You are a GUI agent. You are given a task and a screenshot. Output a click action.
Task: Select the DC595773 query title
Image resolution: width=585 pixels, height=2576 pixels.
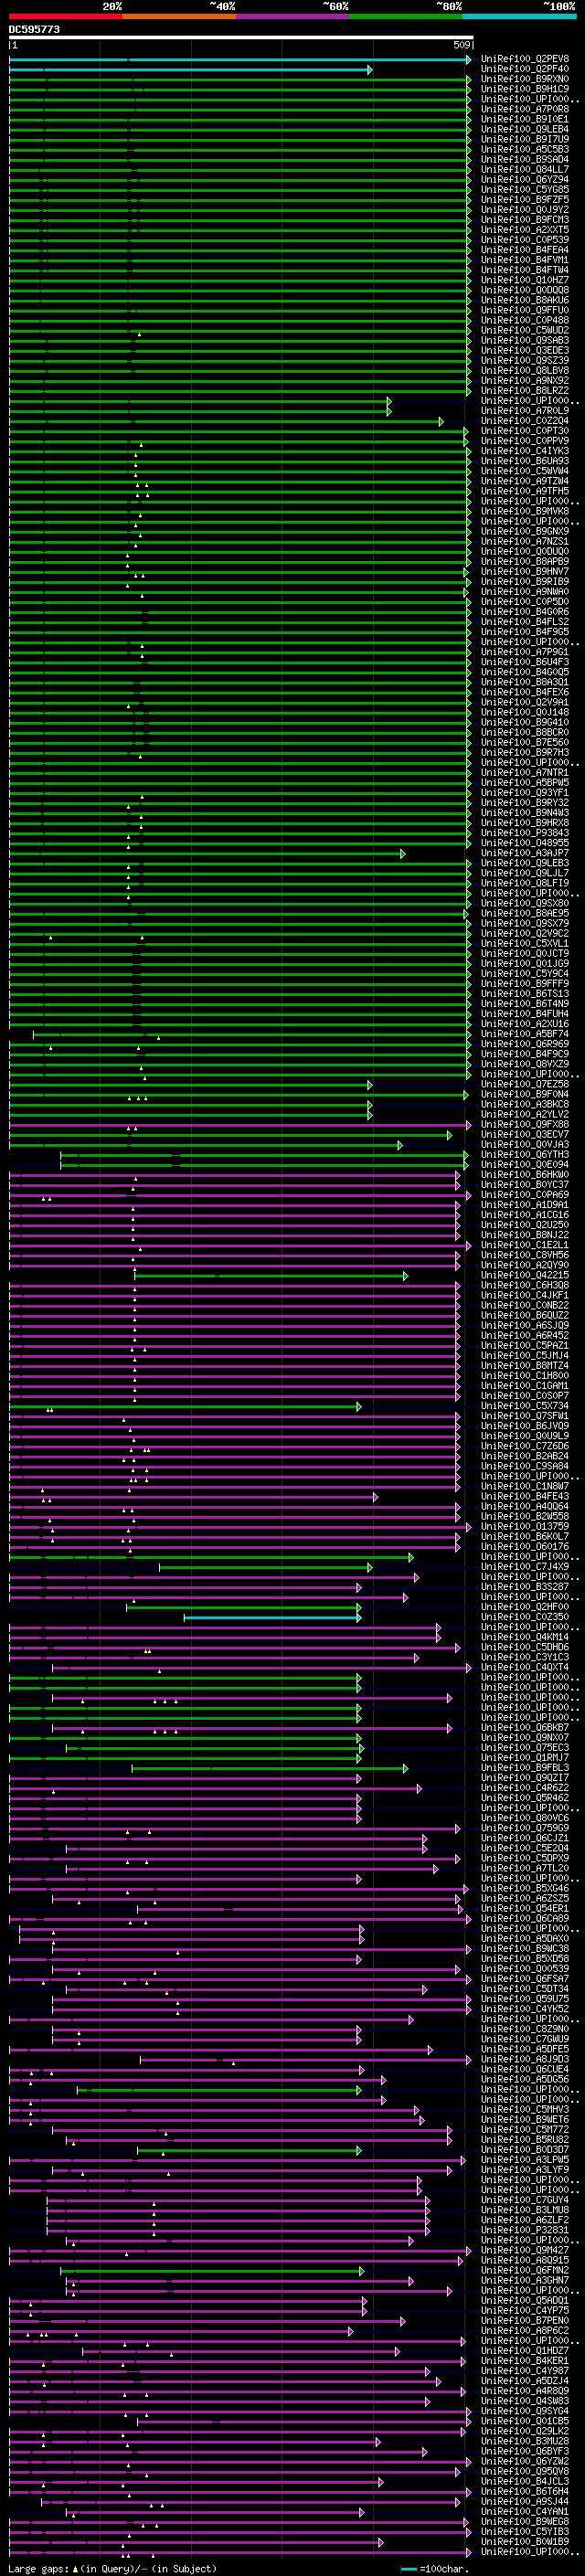click(34, 30)
